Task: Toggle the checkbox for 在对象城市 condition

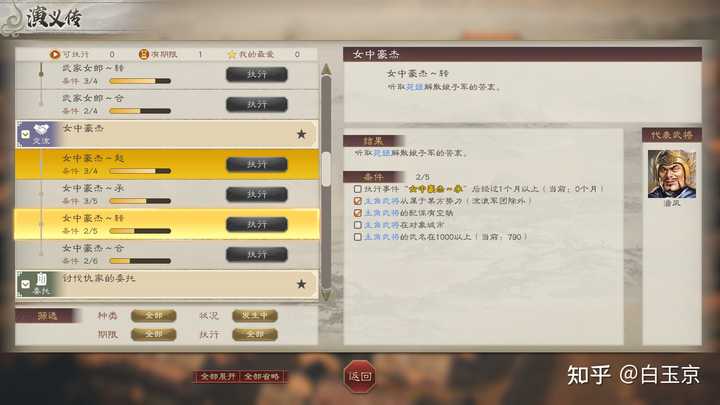Action: (357, 225)
